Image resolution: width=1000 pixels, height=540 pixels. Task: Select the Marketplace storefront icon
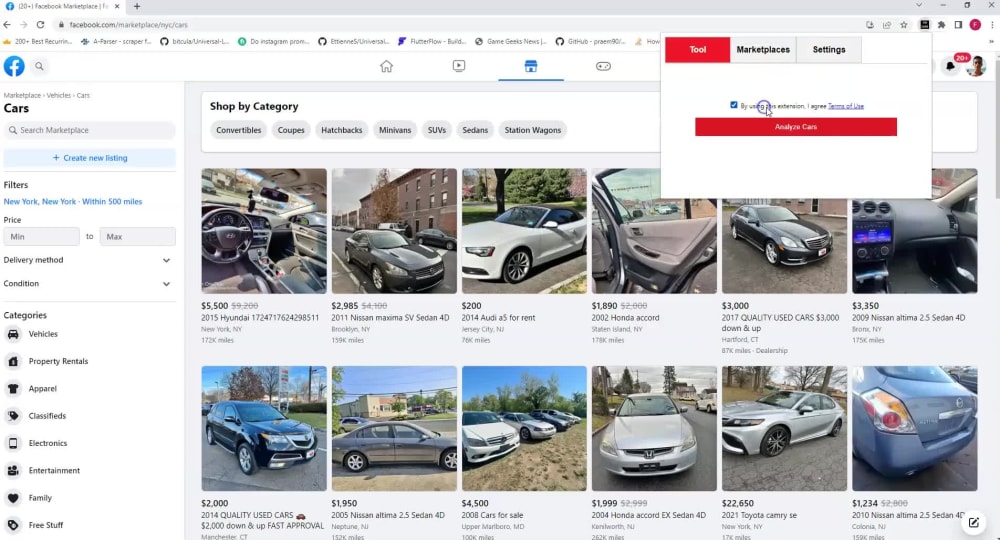pyautogui.click(x=531, y=66)
